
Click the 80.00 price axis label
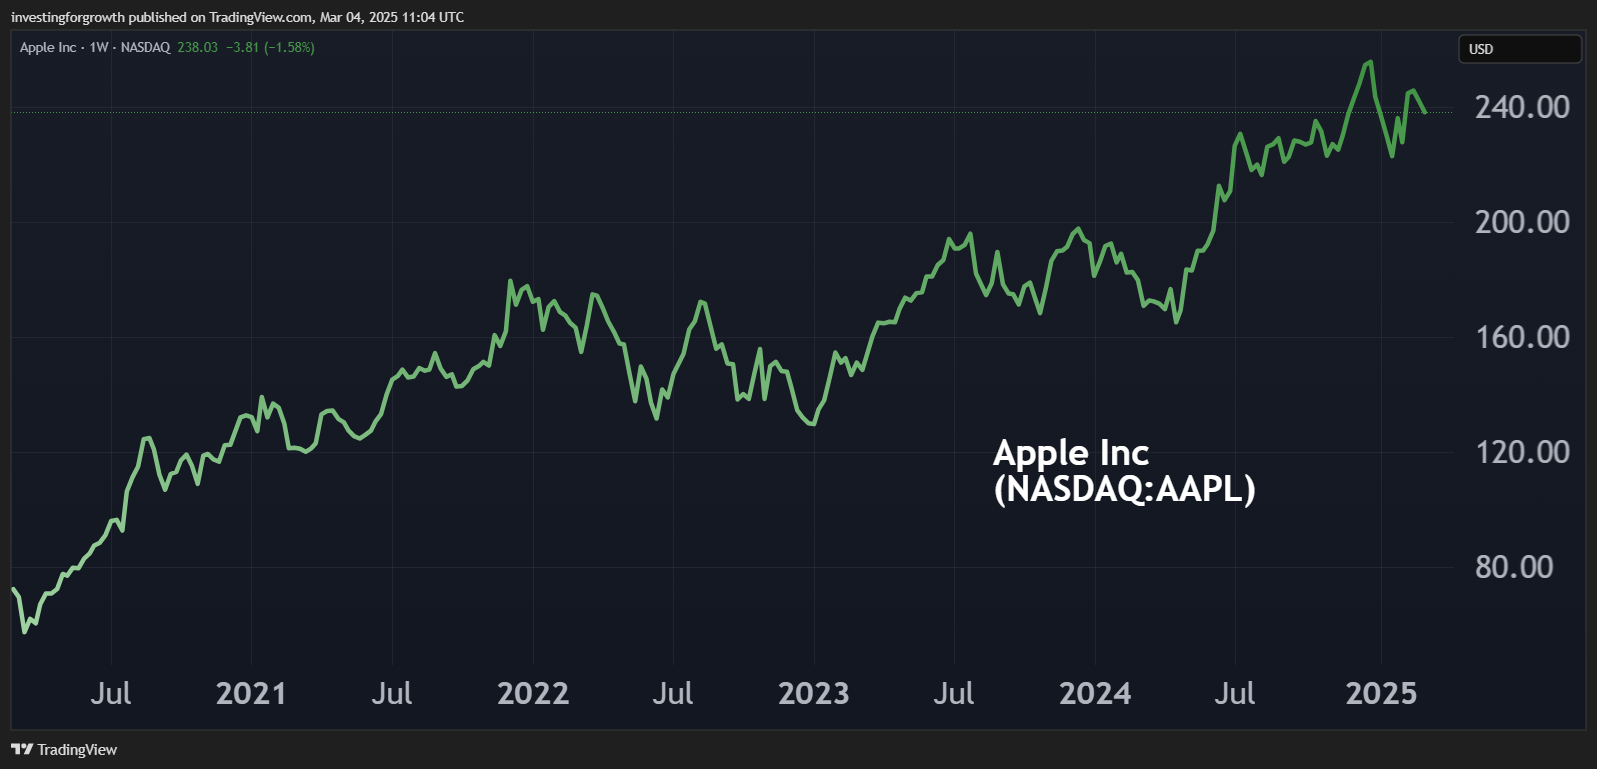[x=1515, y=567]
